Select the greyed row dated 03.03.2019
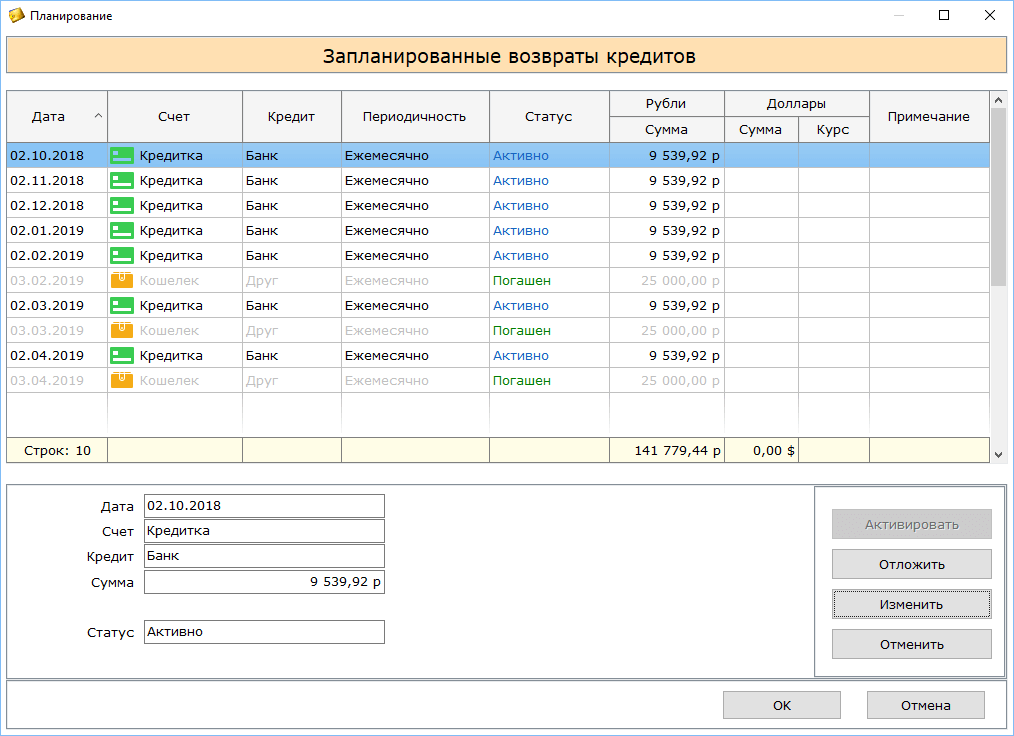This screenshot has width=1014, height=736. tap(498, 330)
